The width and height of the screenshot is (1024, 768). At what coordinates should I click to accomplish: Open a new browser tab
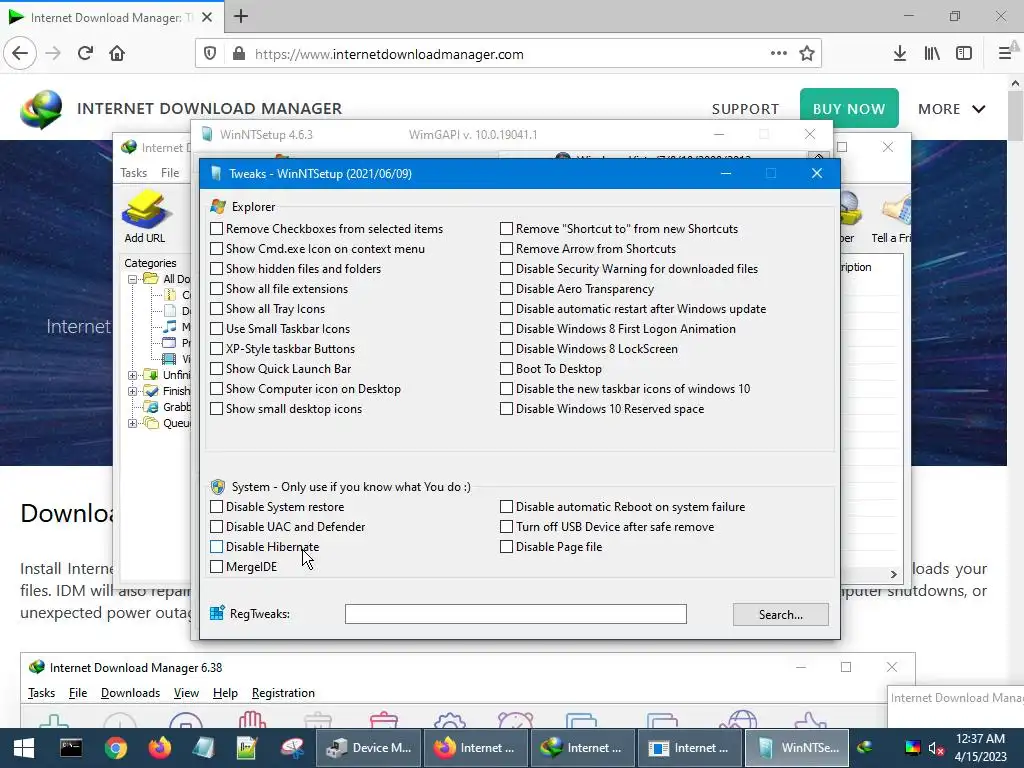pos(241,16)
